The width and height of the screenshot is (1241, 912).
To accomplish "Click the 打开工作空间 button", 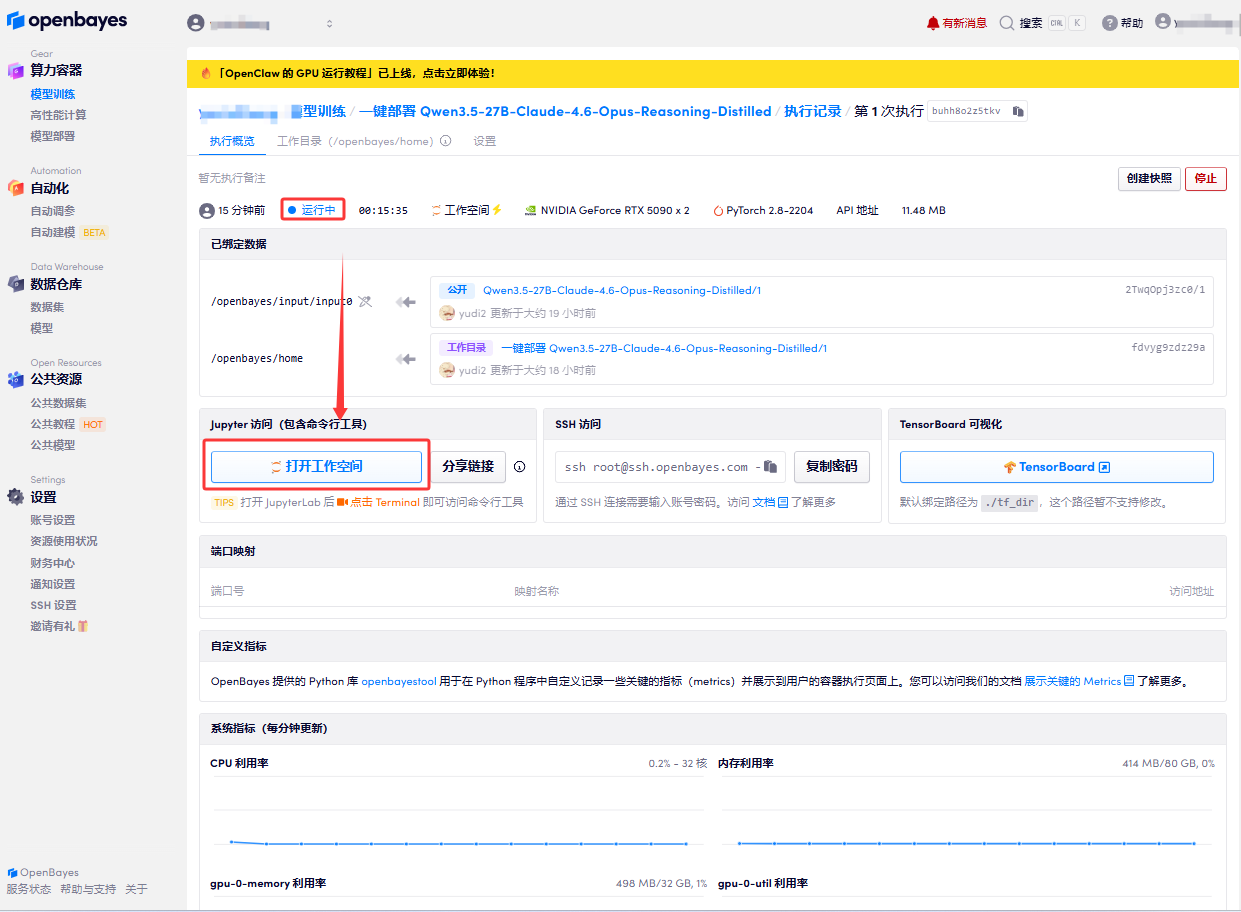I will point(316,467).
